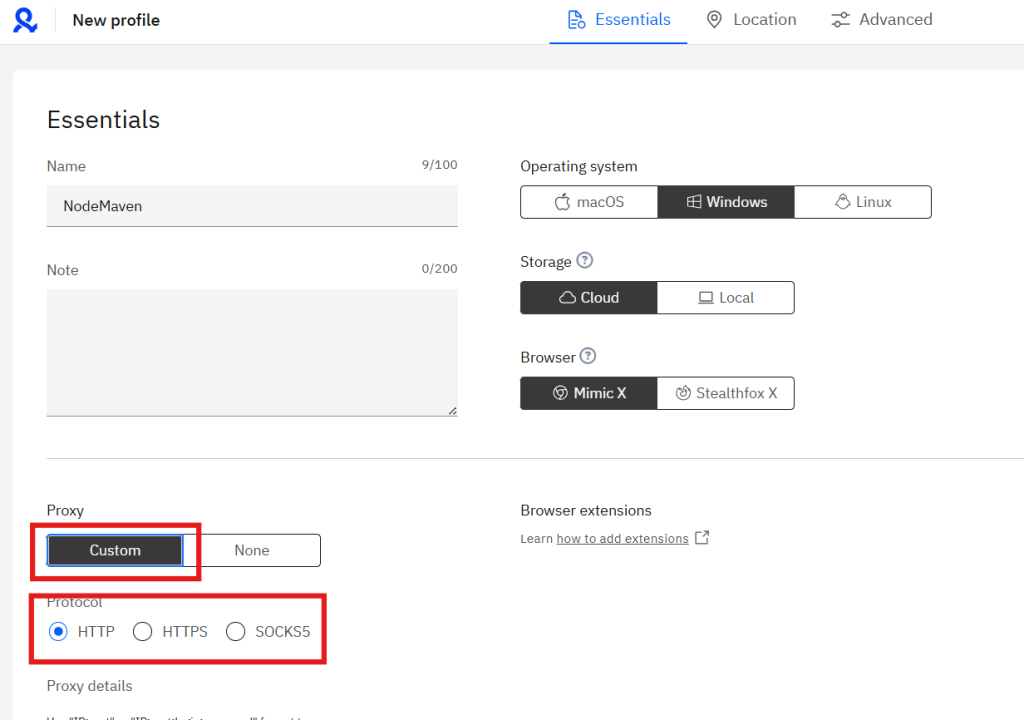This screenshot has height=720, width=1024.
Task: Select macOS as operating system
Action: [589, 202]
